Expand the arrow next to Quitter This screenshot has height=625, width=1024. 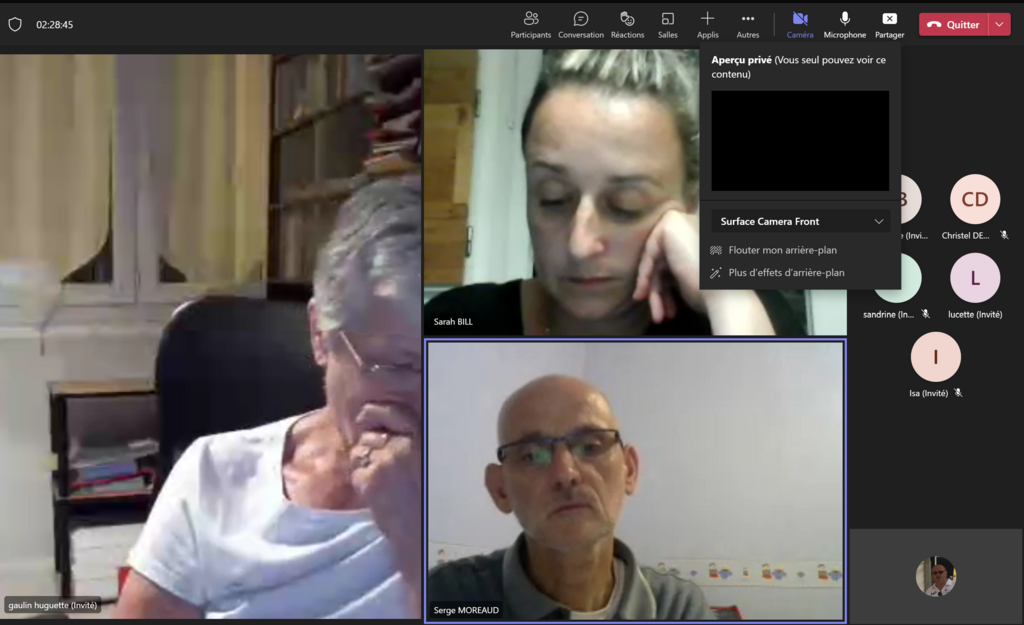tap(1000, 24)
